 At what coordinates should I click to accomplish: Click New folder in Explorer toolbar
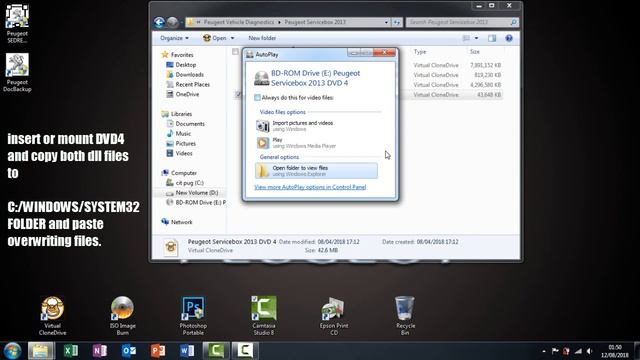[262, 38]
